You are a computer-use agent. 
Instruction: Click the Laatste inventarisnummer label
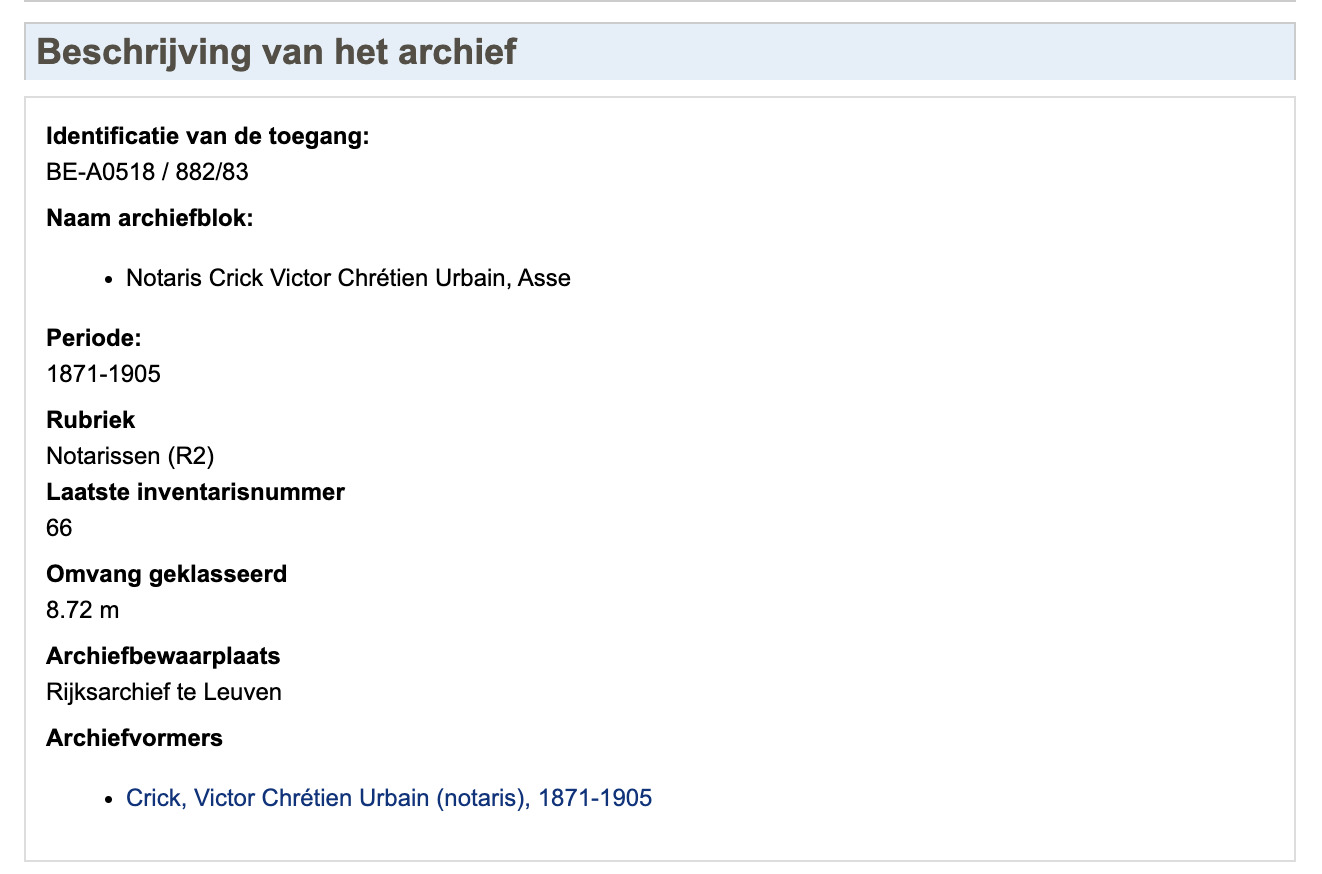pos(195,492)
